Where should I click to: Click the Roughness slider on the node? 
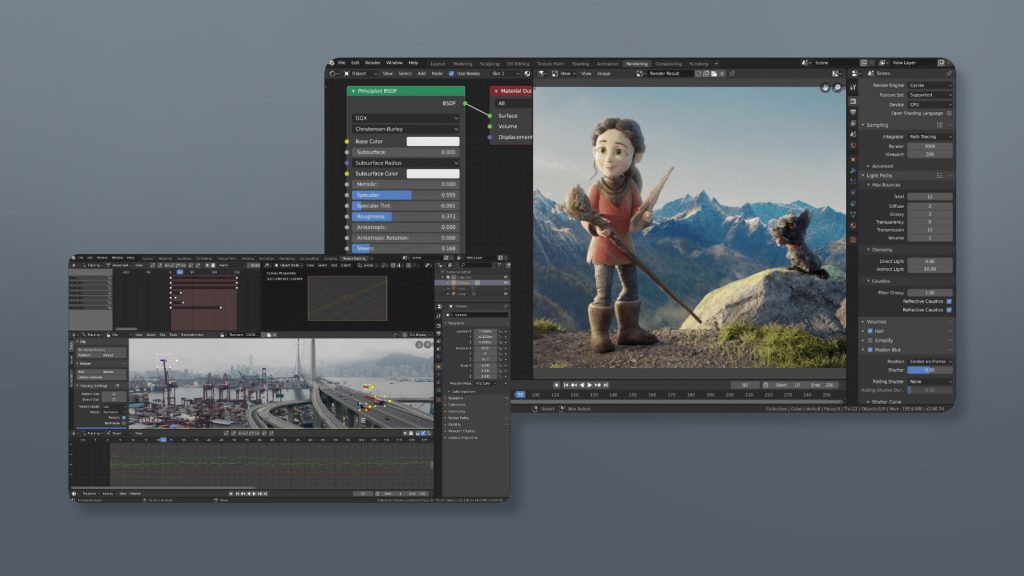[404, 216]
